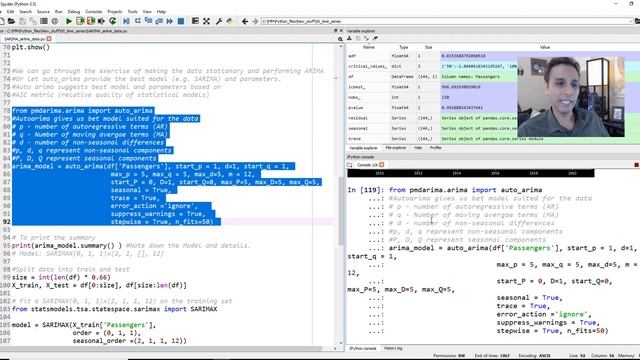Open the View menu
This screenshot has width=640, height=360.
[x=147, y=12]
